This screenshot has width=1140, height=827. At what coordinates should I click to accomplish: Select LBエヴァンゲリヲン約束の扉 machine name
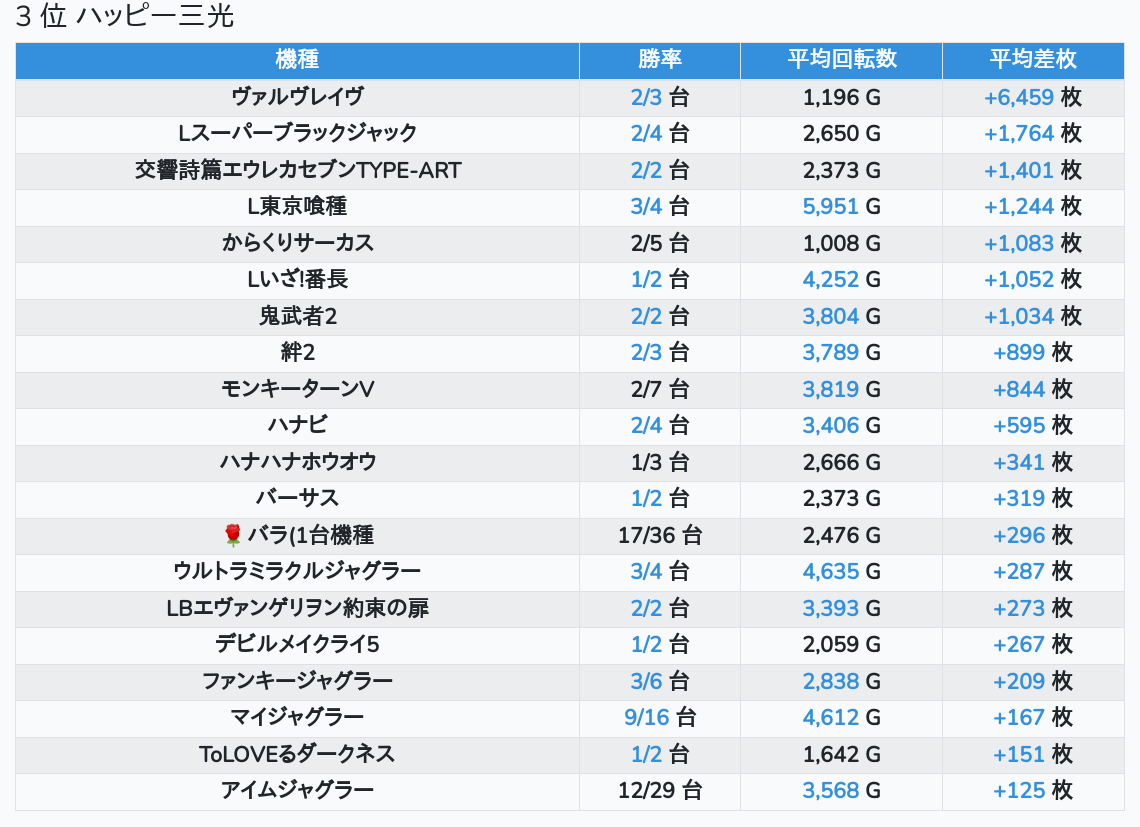(297, 608)
